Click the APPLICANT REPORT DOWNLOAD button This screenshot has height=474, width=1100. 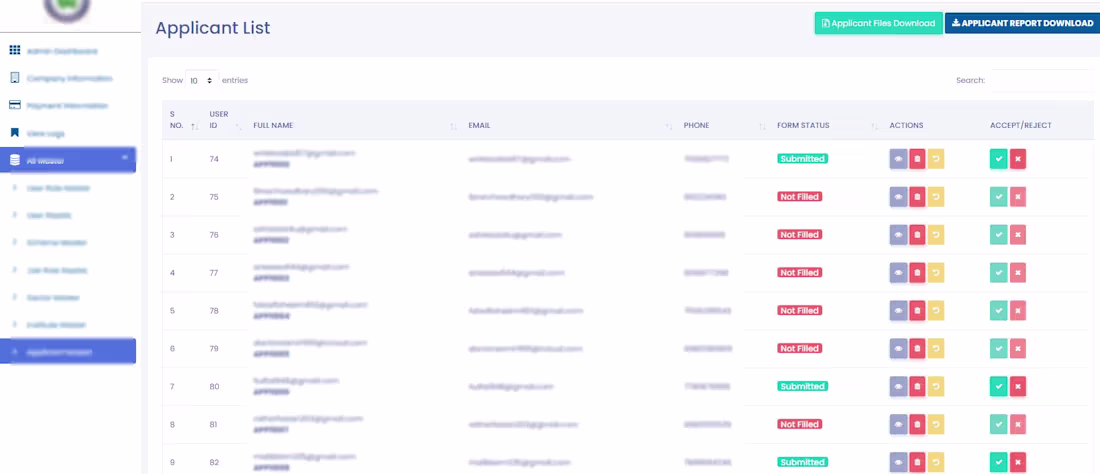[1022, 23]
